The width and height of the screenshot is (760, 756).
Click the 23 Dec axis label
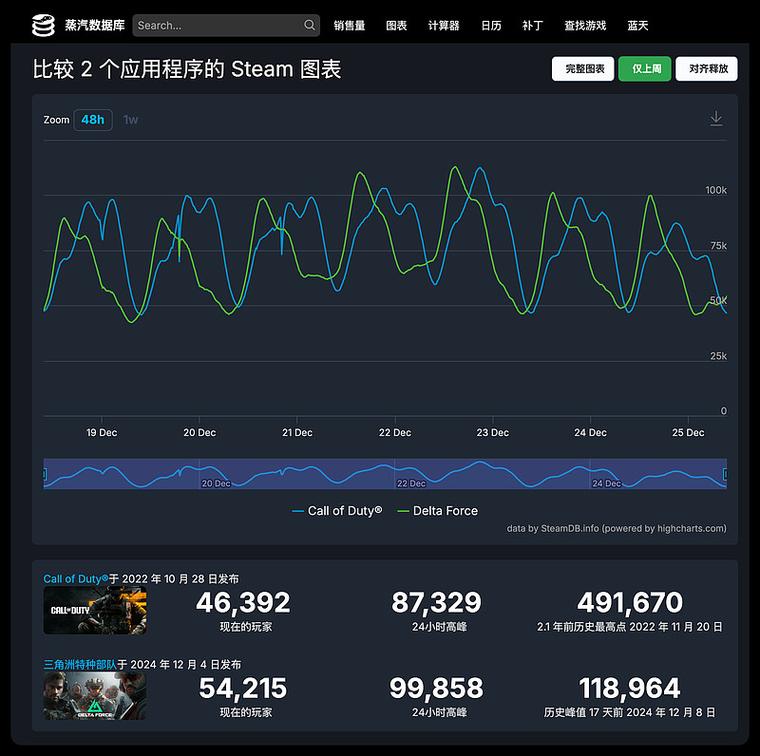[x=492, y=432]
